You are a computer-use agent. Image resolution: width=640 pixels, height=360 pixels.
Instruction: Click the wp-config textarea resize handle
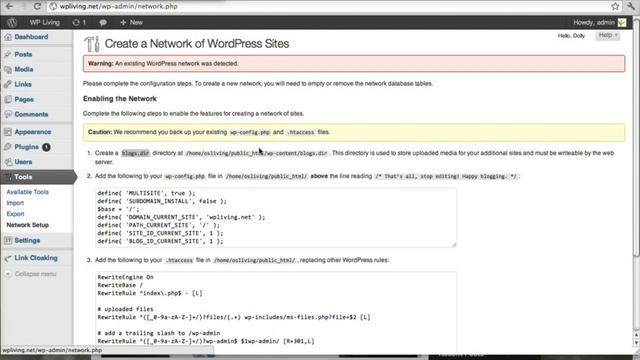453,244
